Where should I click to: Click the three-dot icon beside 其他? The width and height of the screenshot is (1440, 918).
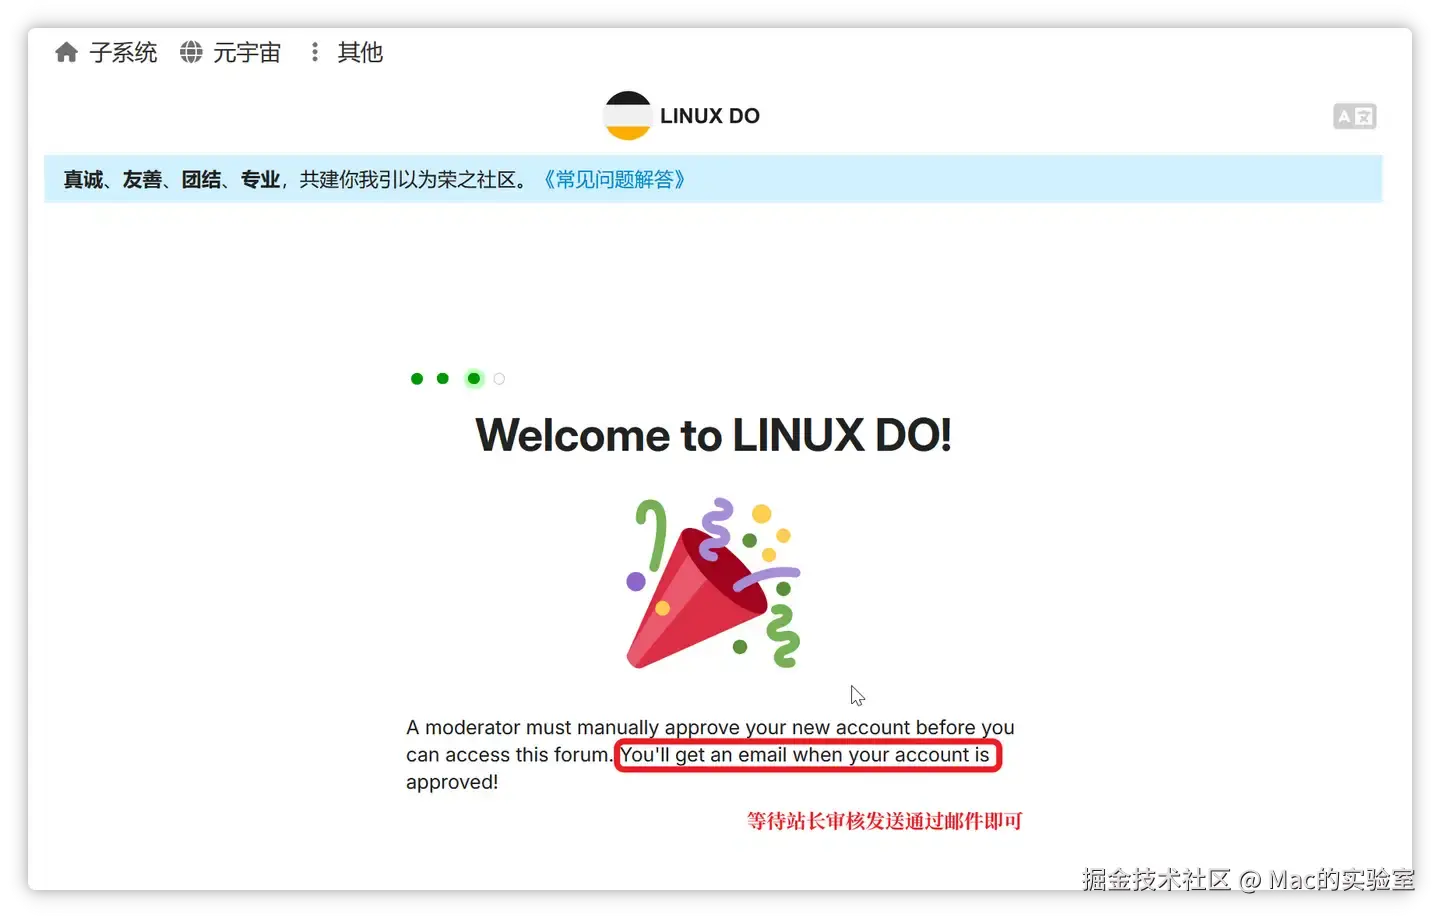tap(315, 52)
